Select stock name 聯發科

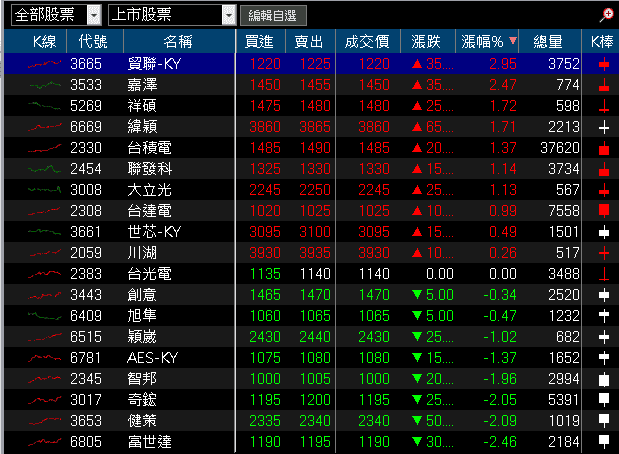150,169
